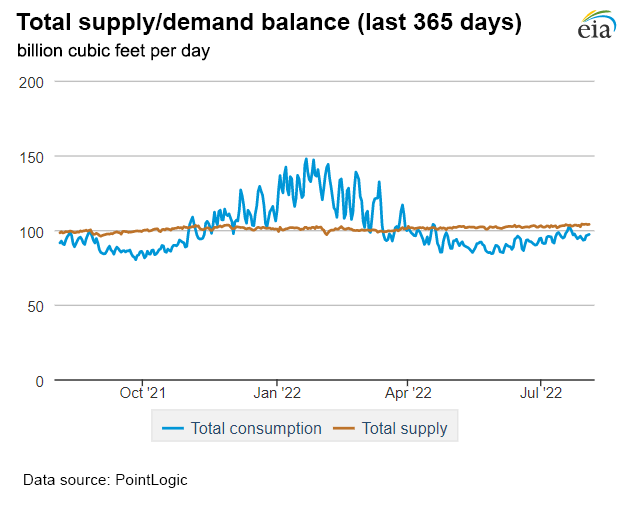Click the Apr '22 x-axis label
The width and height of the screenshot is (626, 530).
pyautogui.click(x=408, y=393)
